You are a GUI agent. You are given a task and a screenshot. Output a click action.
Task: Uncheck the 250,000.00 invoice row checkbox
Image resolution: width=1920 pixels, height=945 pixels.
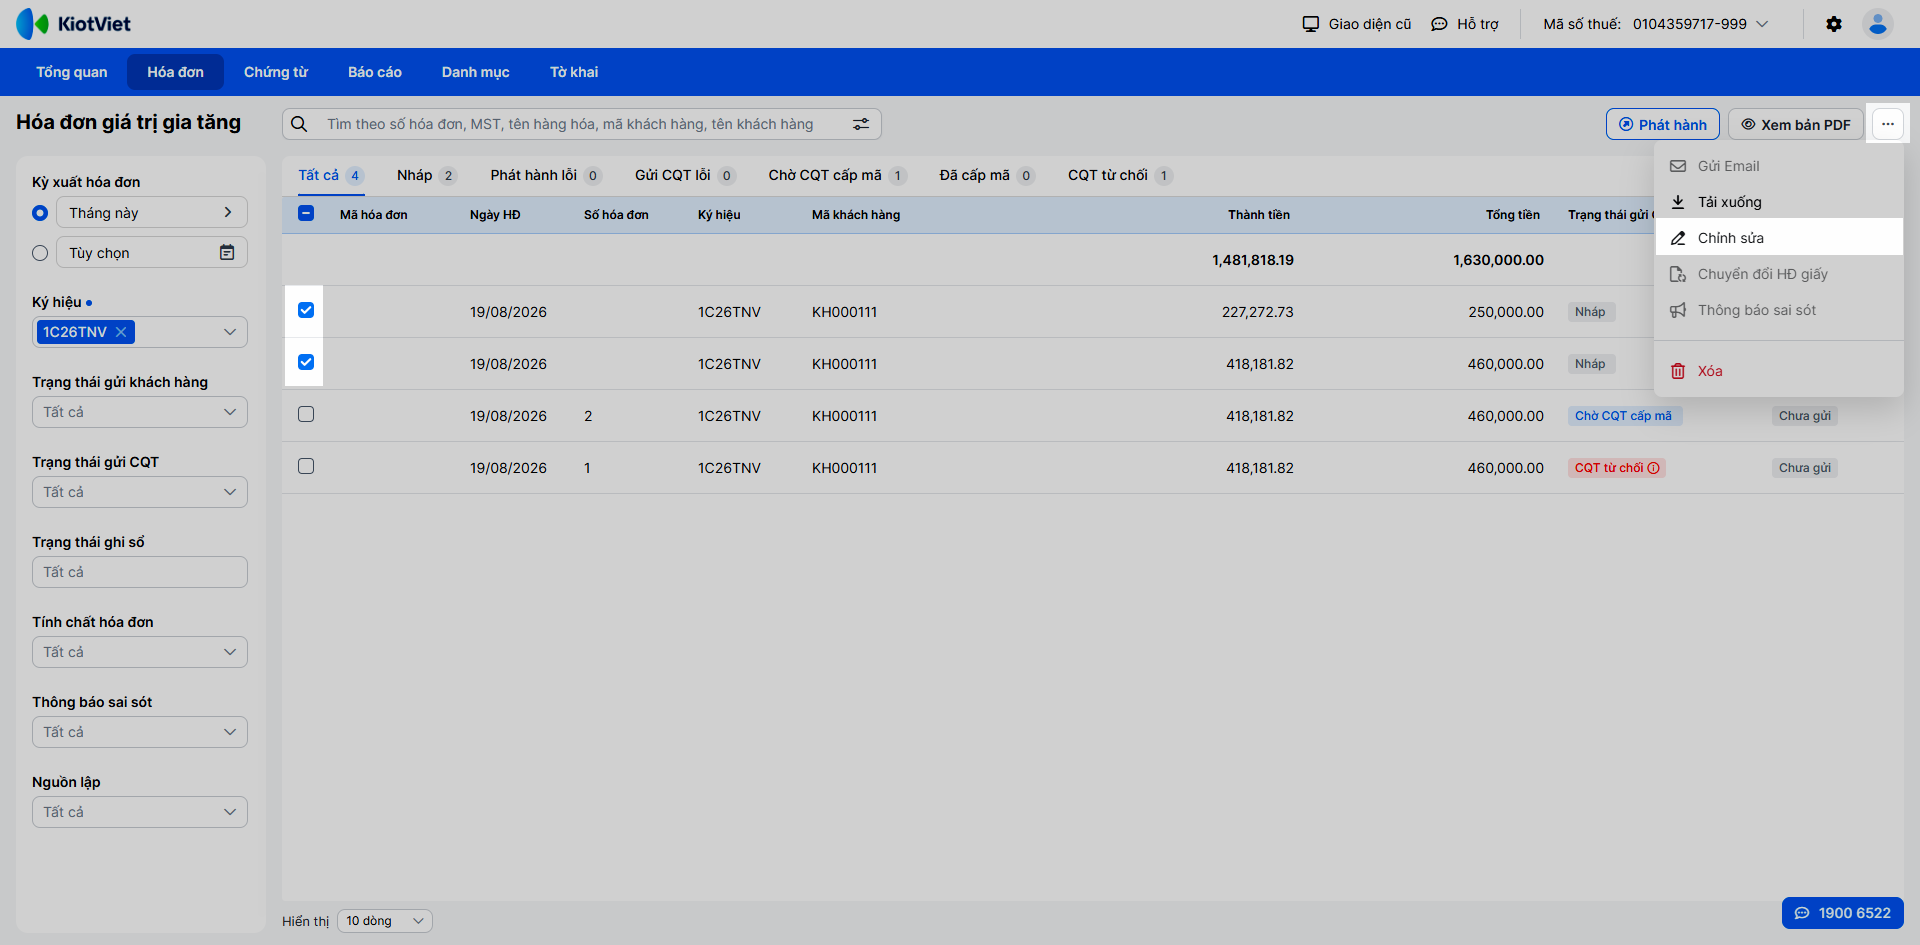click(306, 310)
